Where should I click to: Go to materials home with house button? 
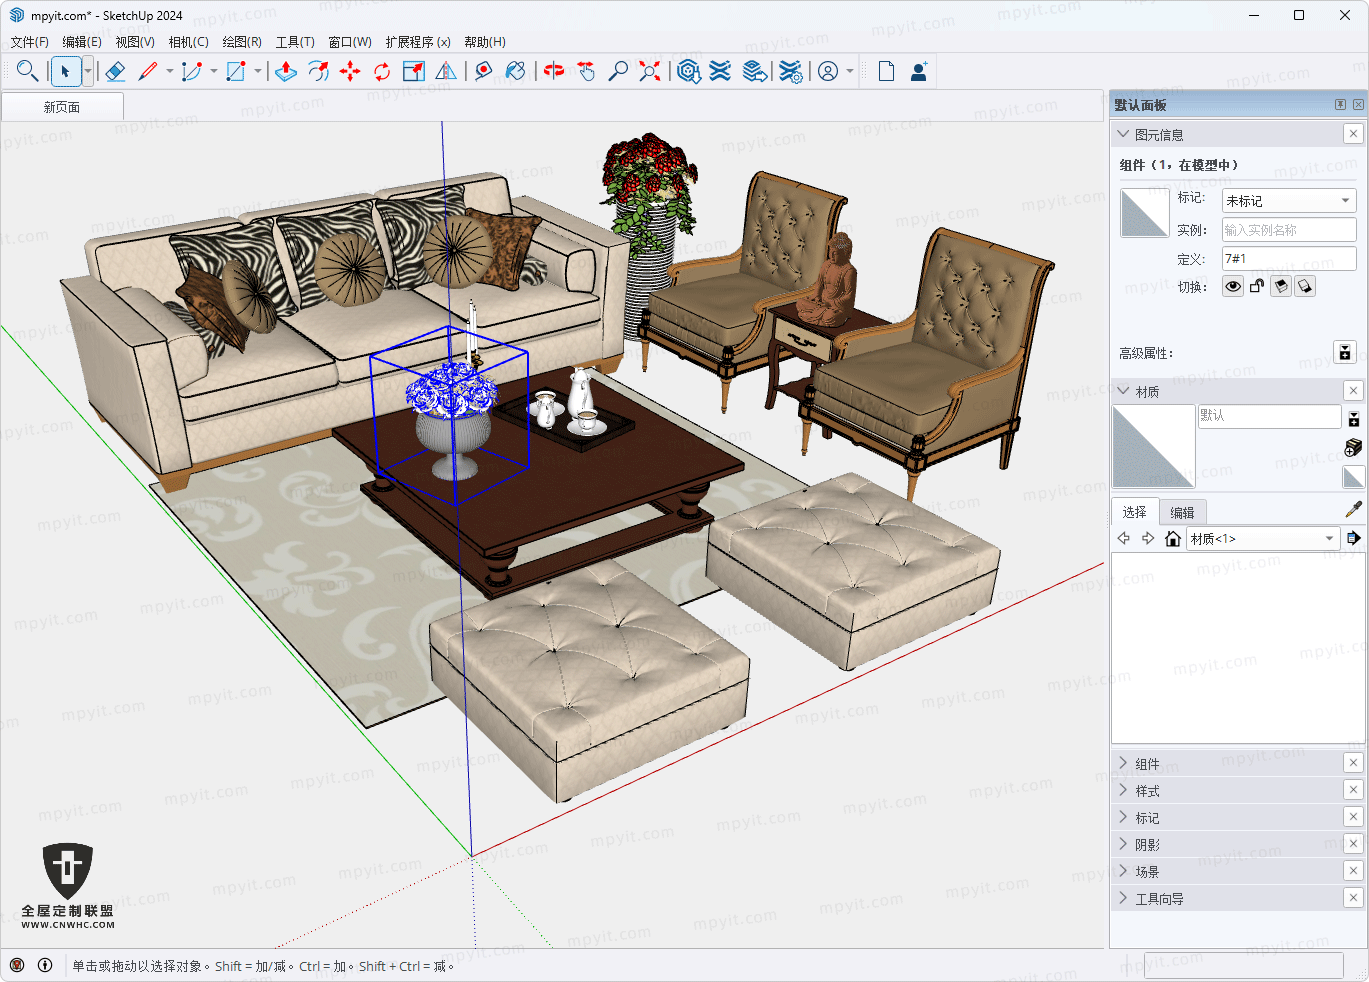(1173, 538)
